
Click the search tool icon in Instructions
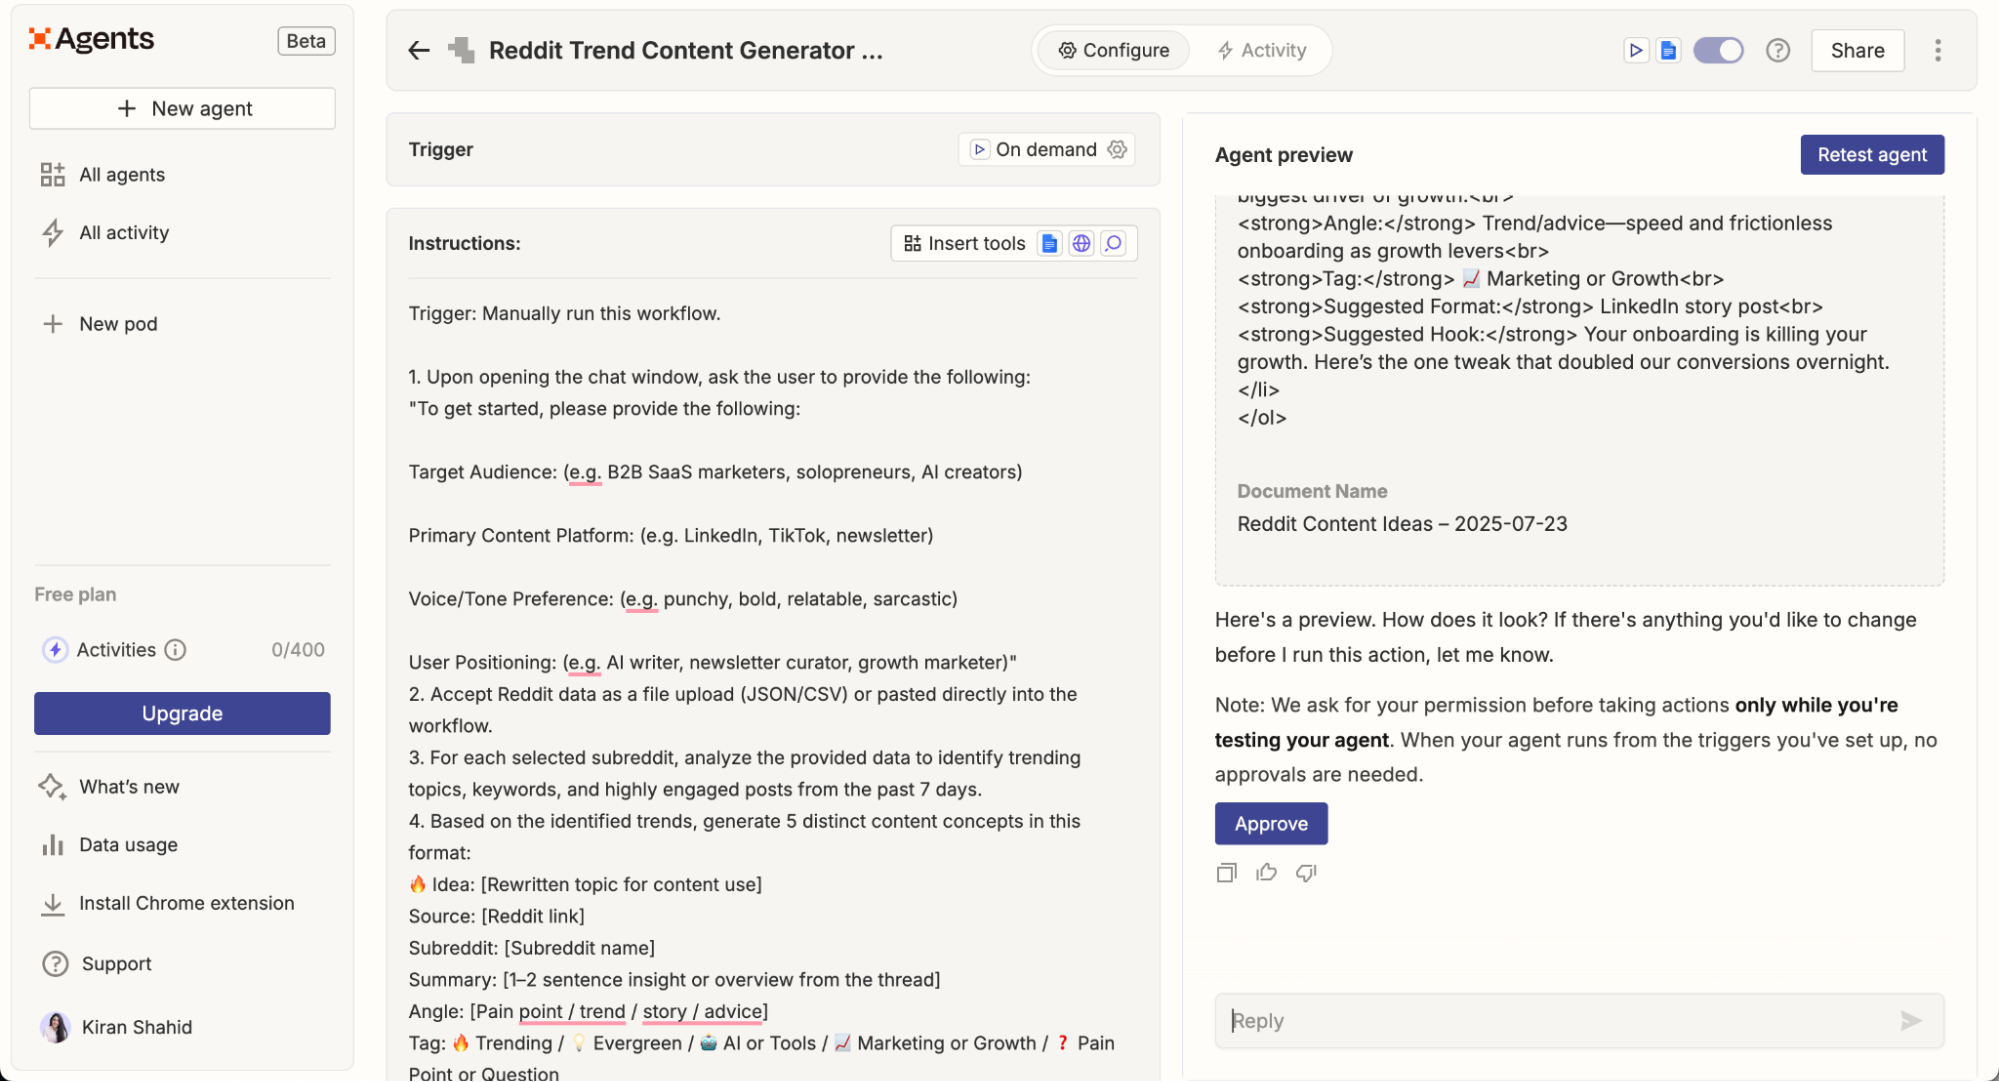pos(1113,243)
